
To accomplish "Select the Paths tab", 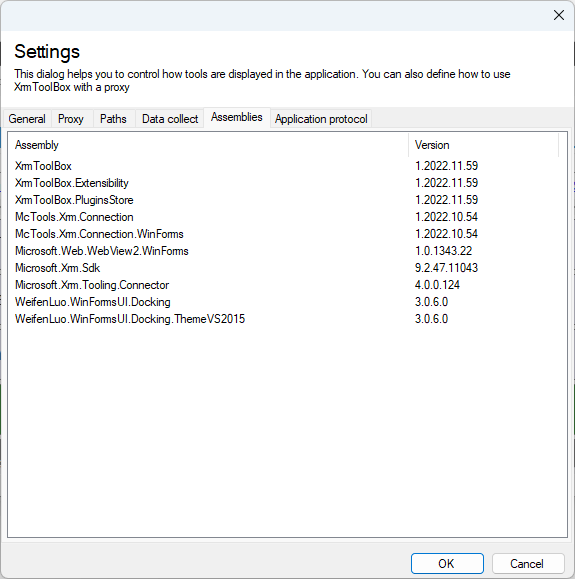I will point(113,119).
